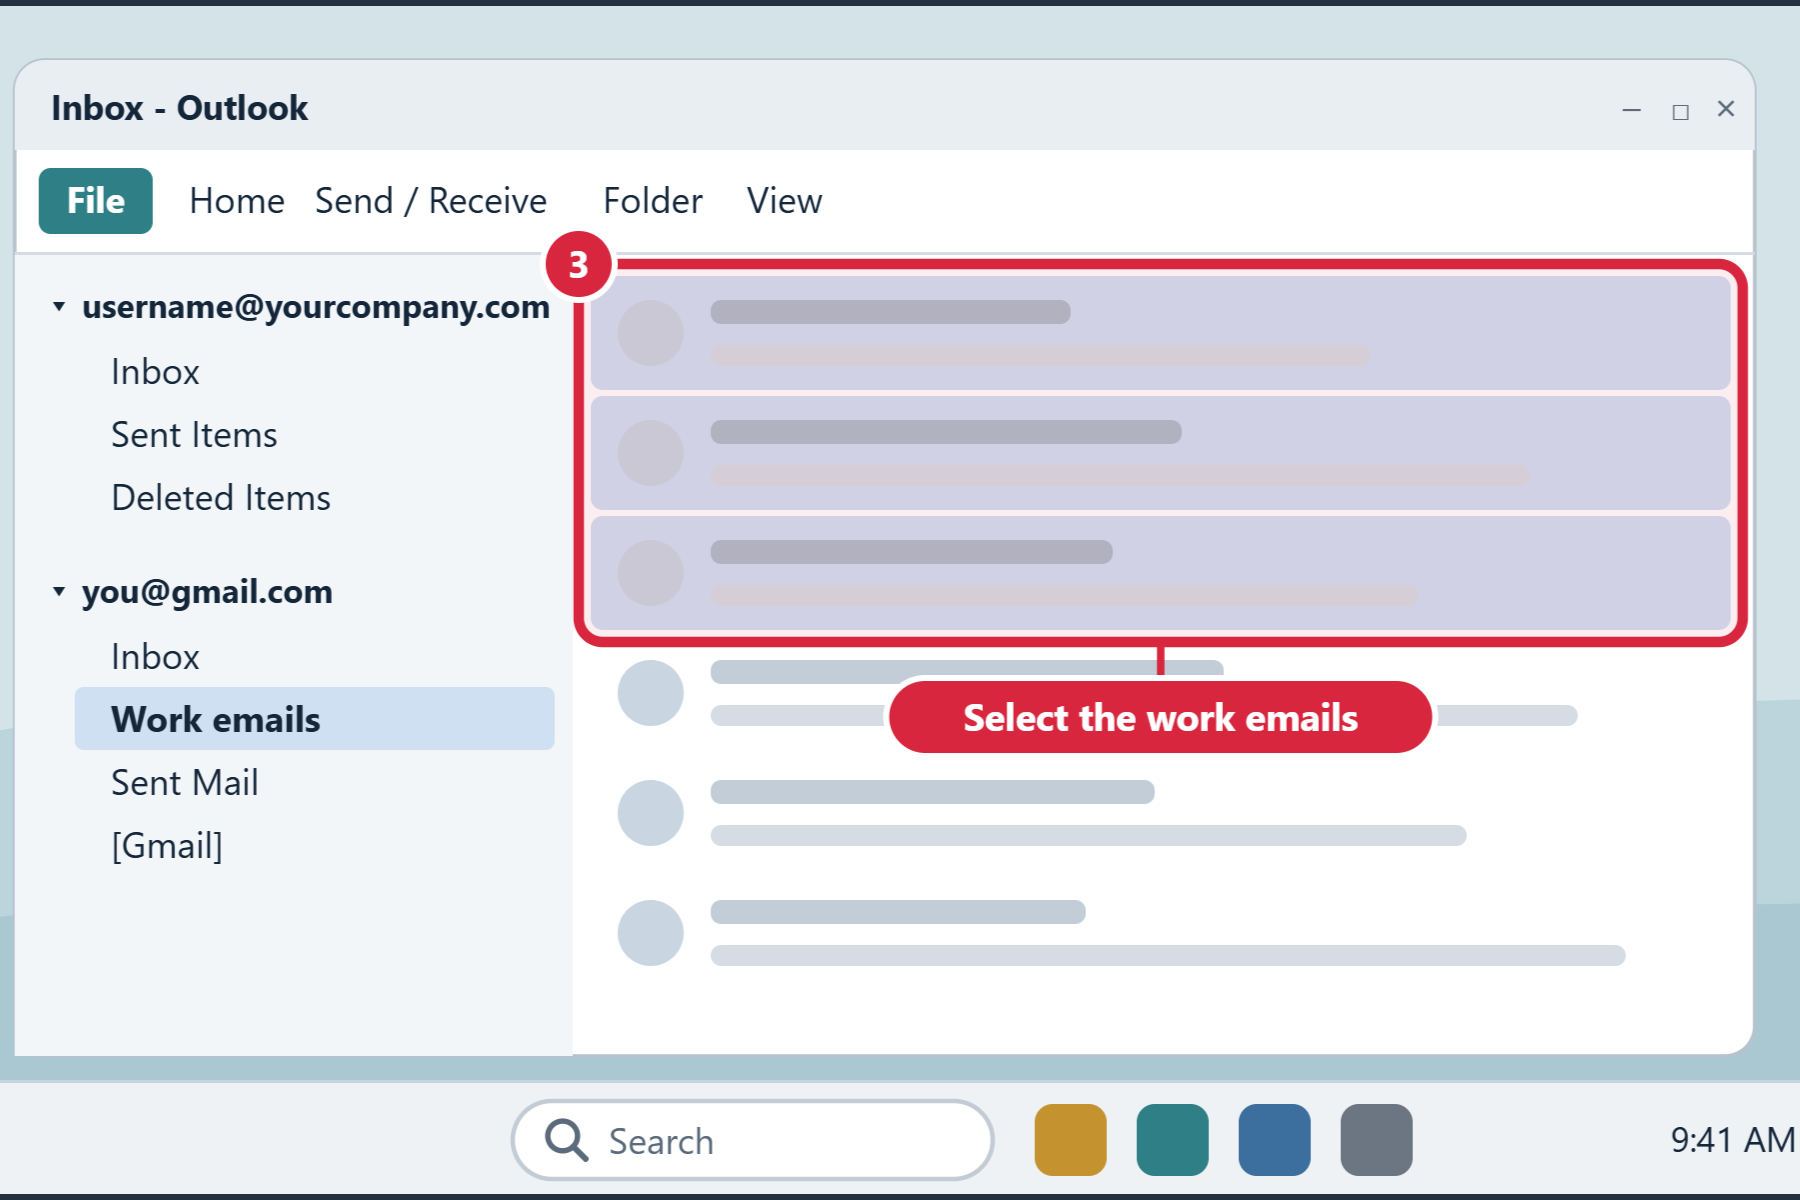Open the last email in message list

coord(1160,933)
